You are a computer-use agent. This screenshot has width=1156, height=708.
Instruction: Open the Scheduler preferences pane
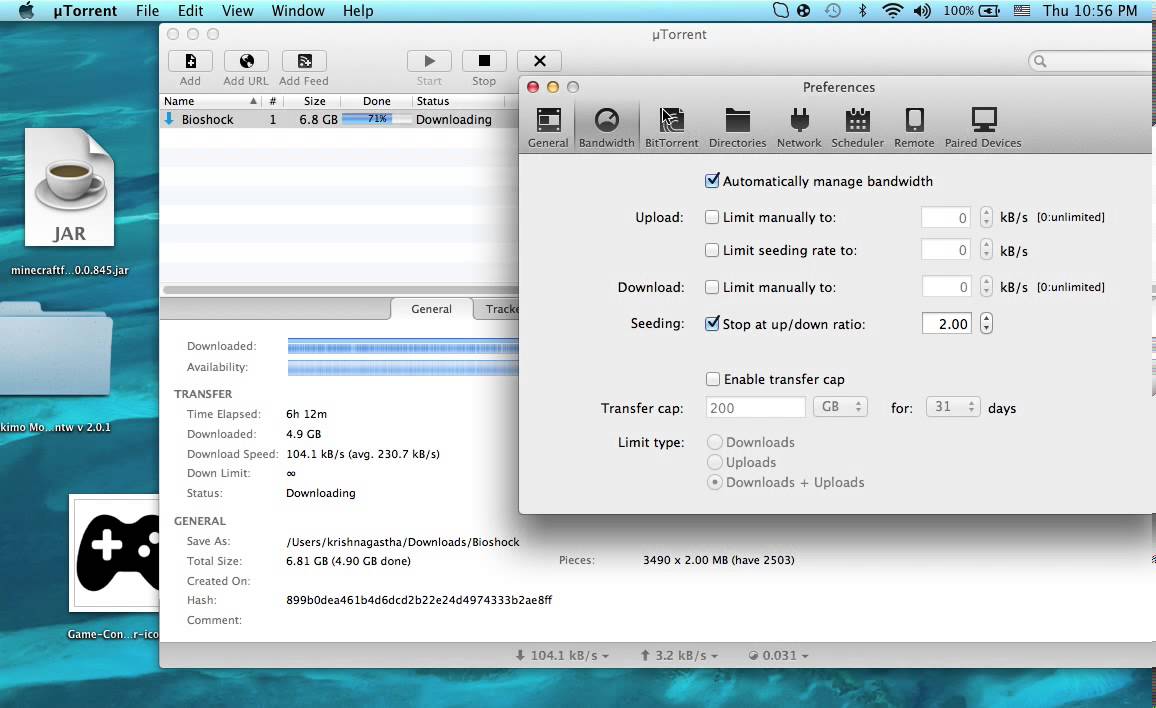click(857, 128)
